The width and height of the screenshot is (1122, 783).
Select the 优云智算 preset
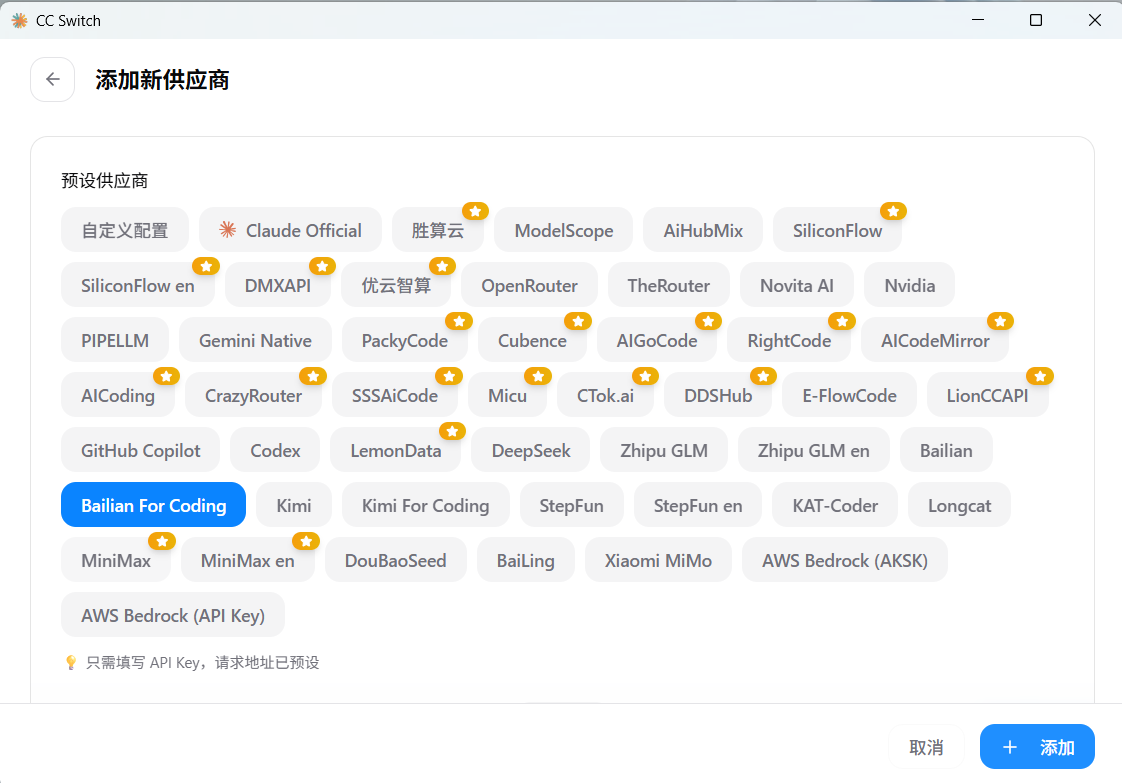[x=396, y=286]
